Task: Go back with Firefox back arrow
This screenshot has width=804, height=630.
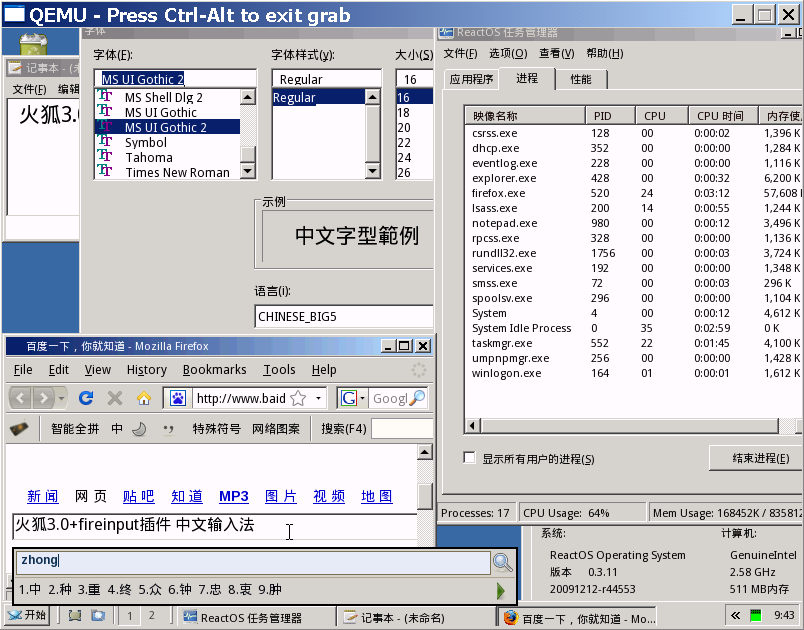Action: tap(21, 398)
